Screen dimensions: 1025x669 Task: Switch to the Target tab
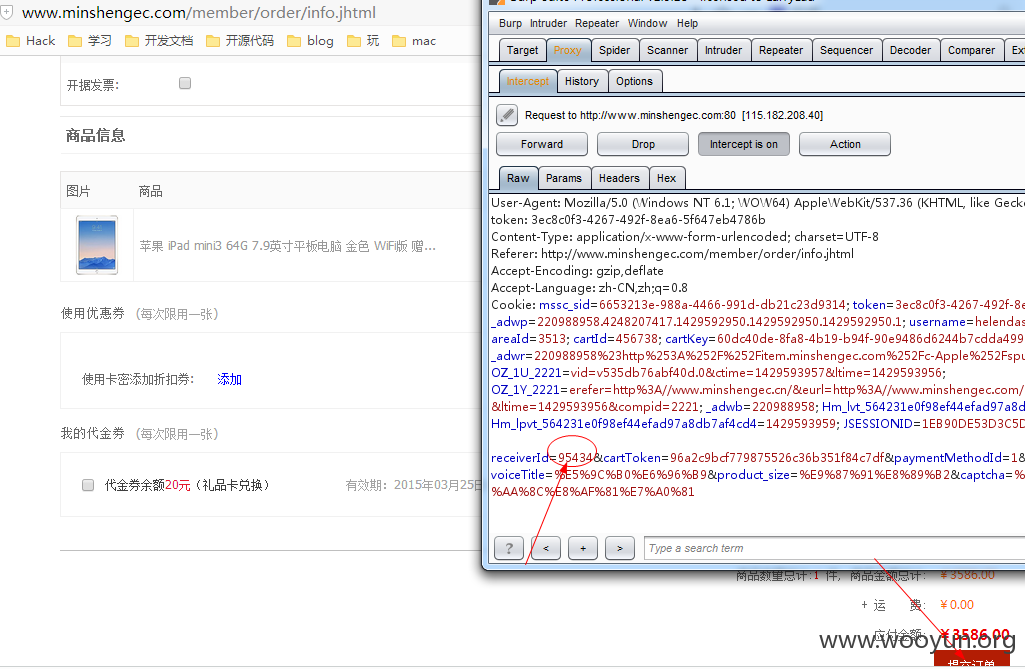[x=522, y=50]
